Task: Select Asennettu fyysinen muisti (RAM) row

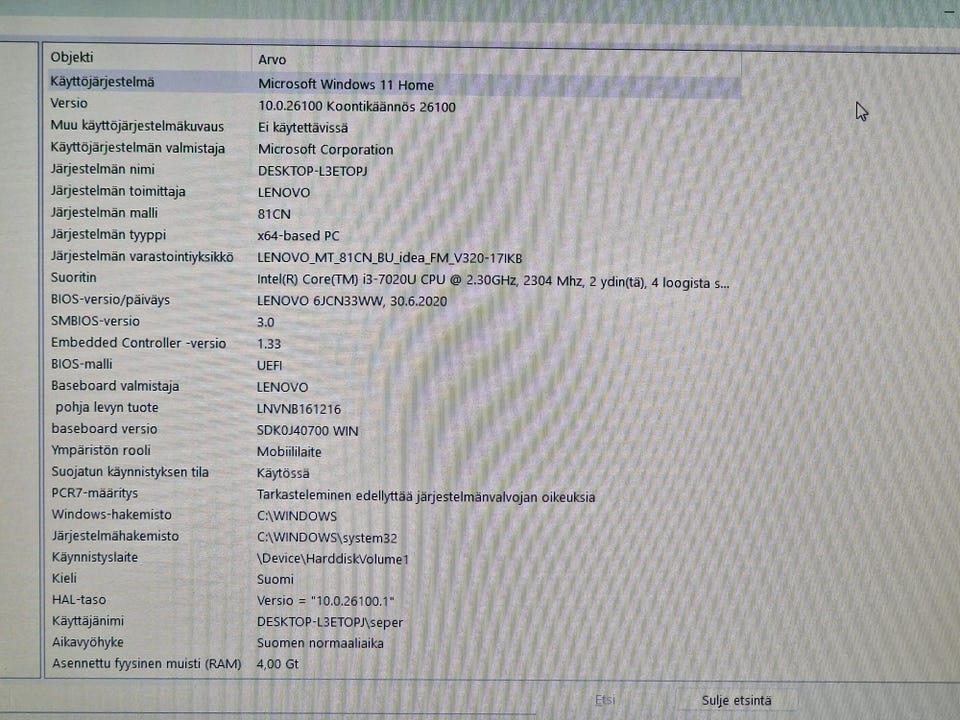Action: click(147, 664)
